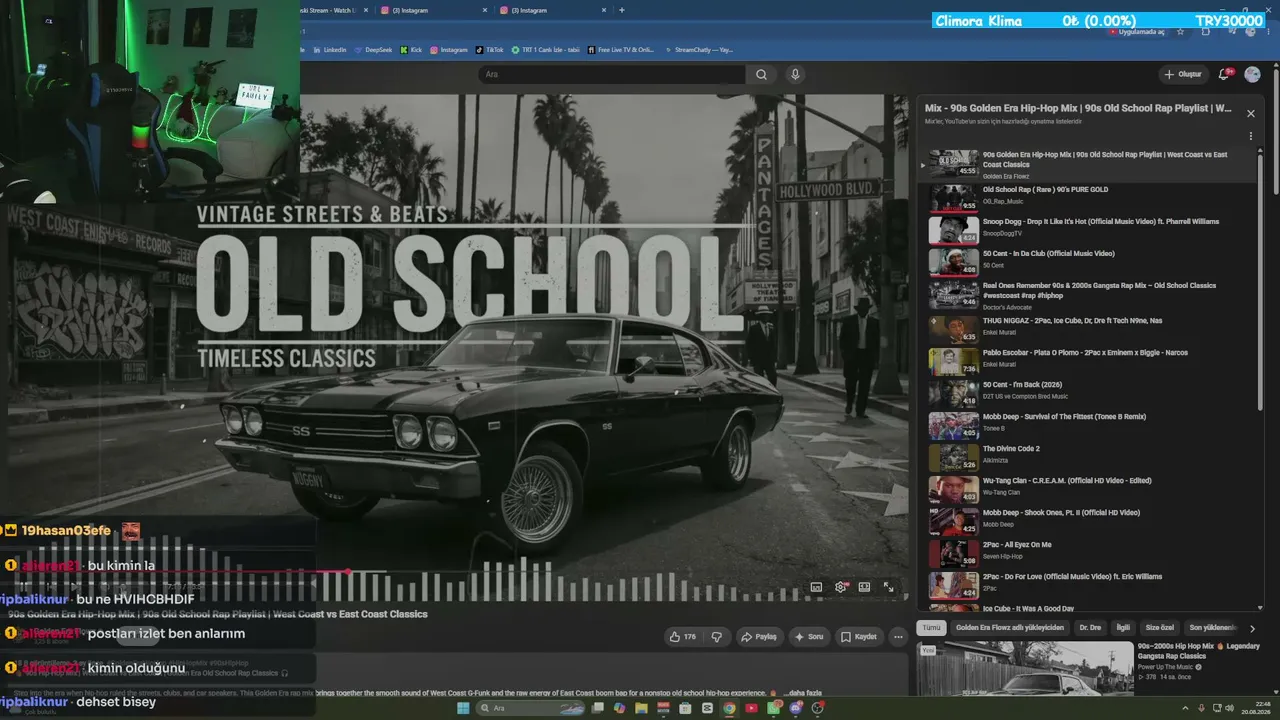1280x720 pixels.
Task: Open the Discord taskbar icon
Action: tap(795, 708)
